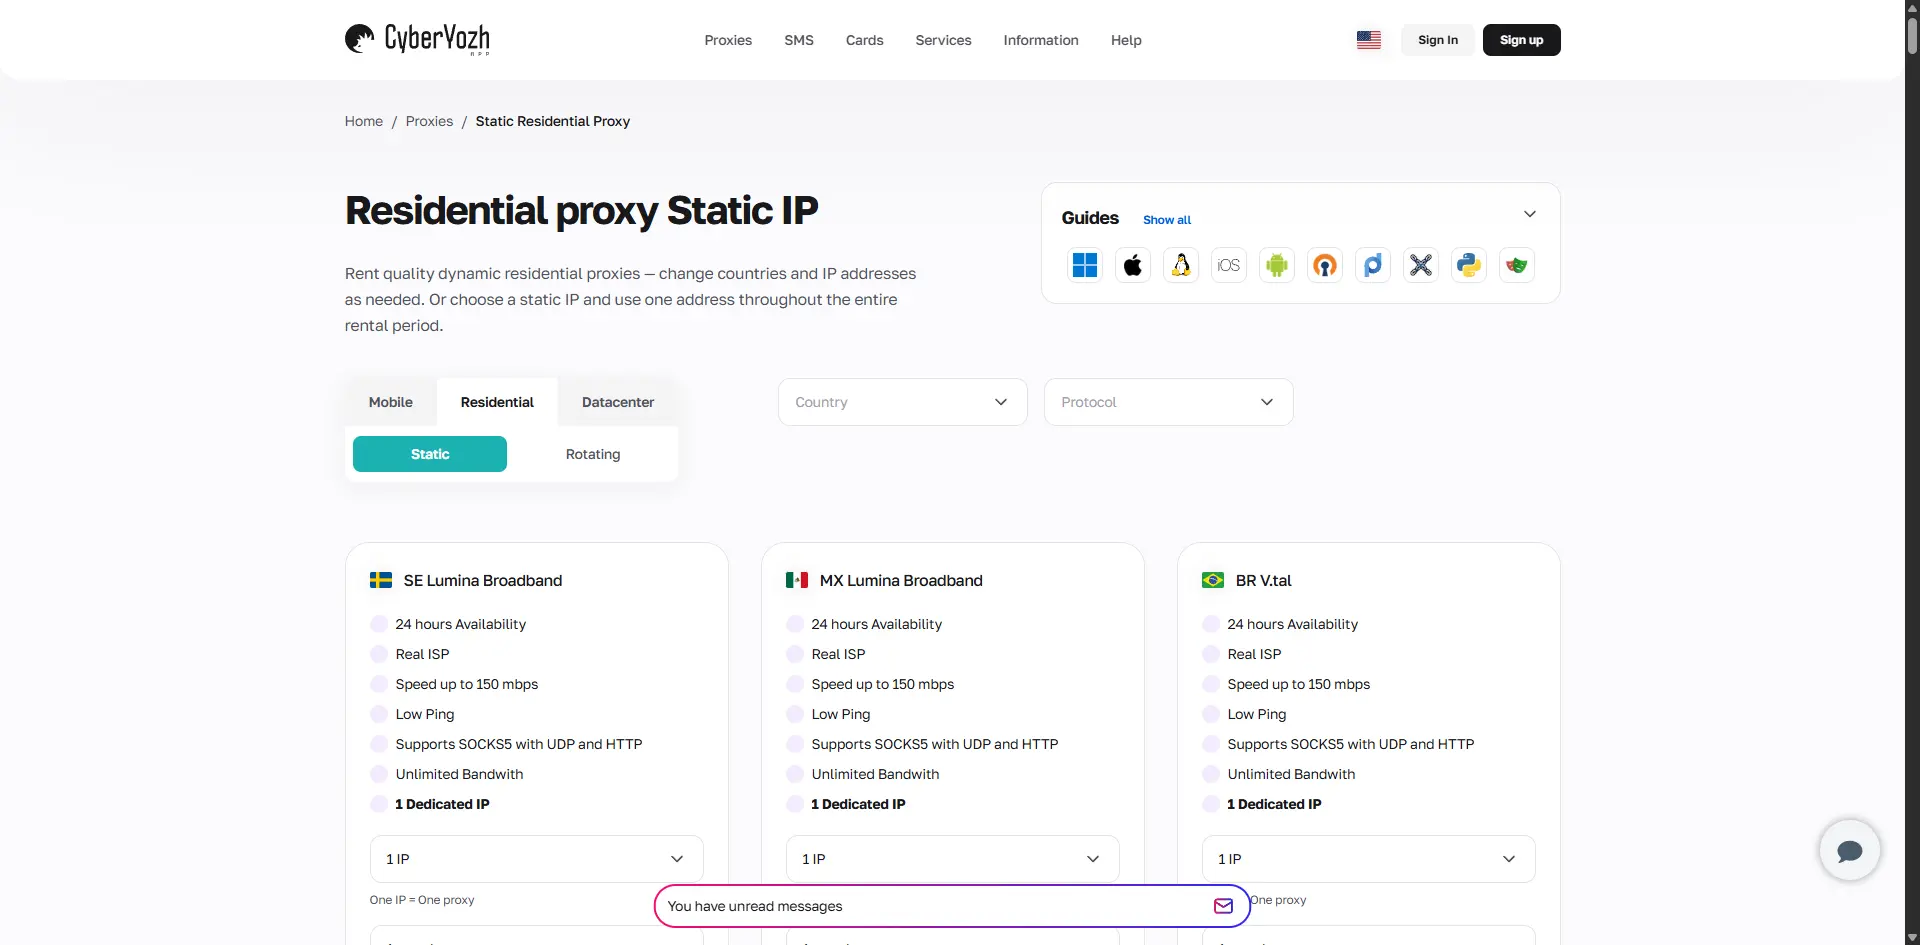The height and width of the screenshot is (945, 1920).
Task: Click the 'Residential proxy Static IP' heading
Action: [582, 211]
